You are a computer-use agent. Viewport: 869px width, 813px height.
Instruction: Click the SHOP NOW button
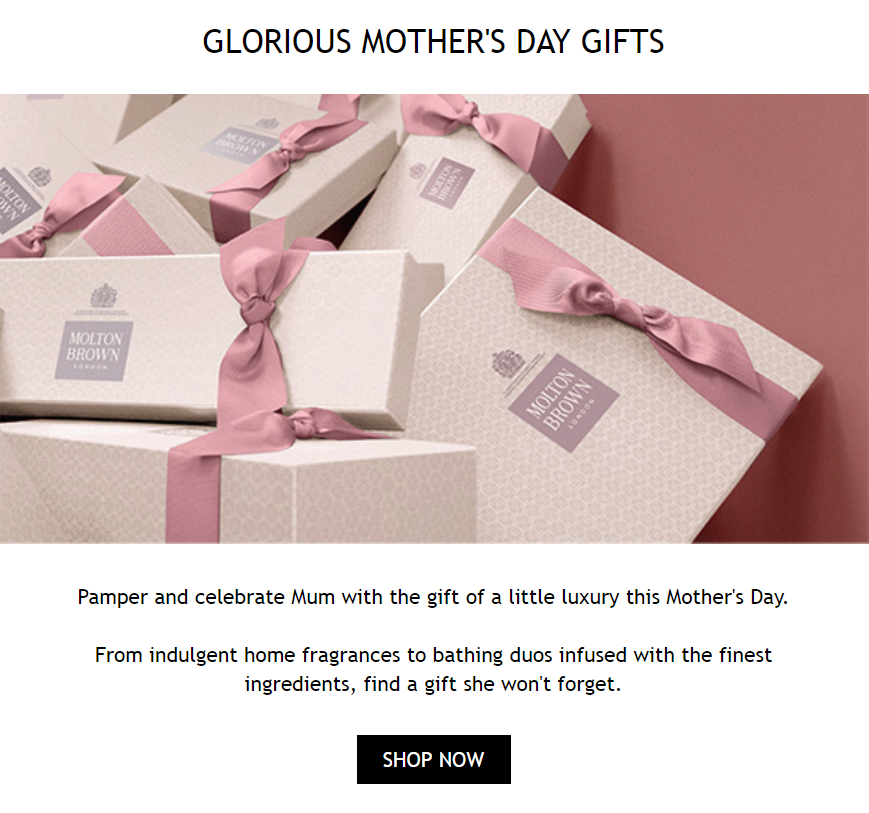(x=433, y=759)
